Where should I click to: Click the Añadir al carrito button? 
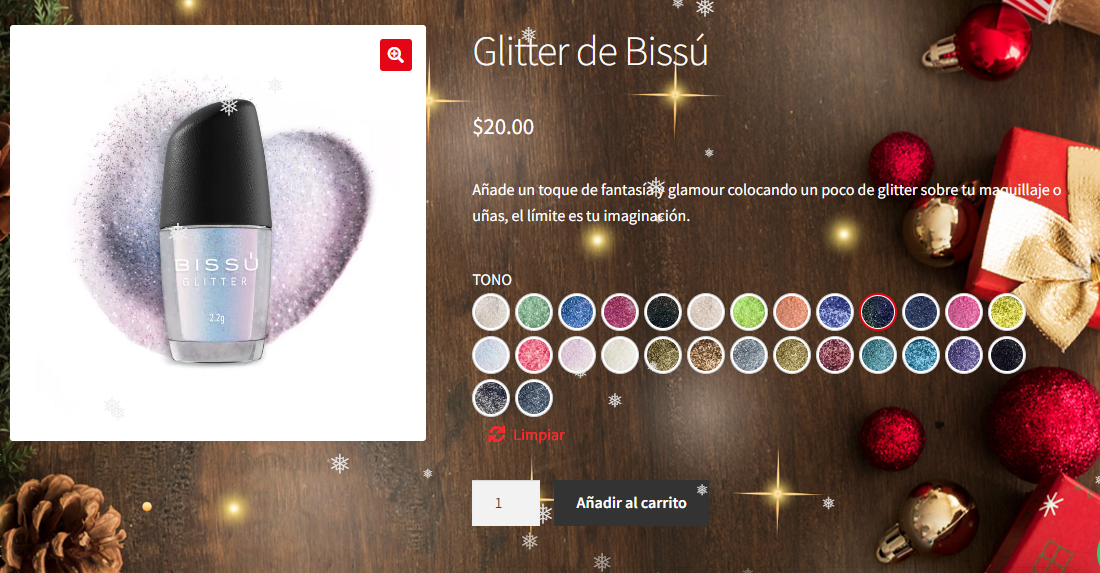pyautogui.click(x=631, y=503)
